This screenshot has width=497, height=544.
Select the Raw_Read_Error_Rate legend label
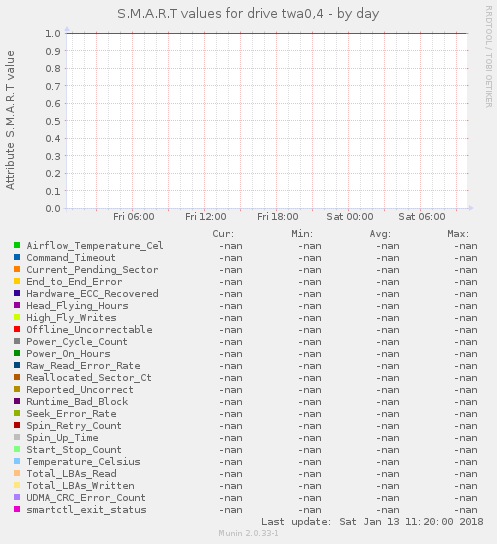(x=83, y=366)
